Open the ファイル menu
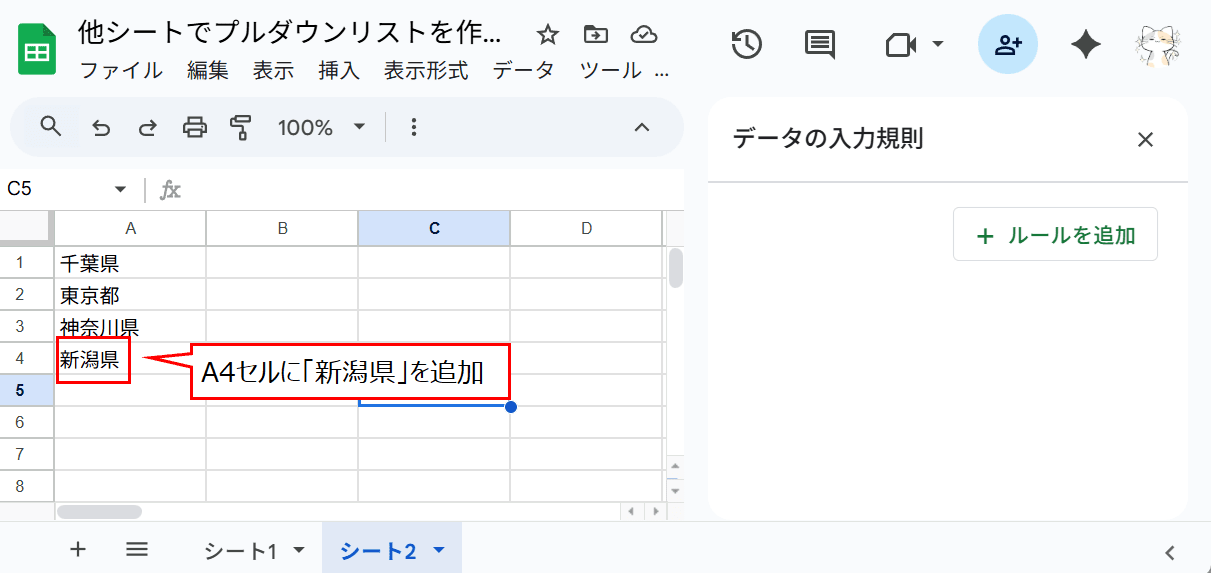 (x=121, y=71)
